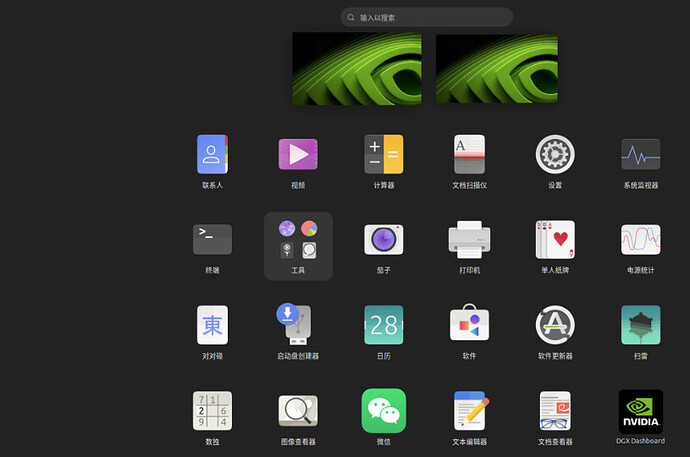Image resolution: width=690 pixels, height=457 pixels.
Task: Launch the NVIDIA DGX Dashboard
Action: coord(640,410)
